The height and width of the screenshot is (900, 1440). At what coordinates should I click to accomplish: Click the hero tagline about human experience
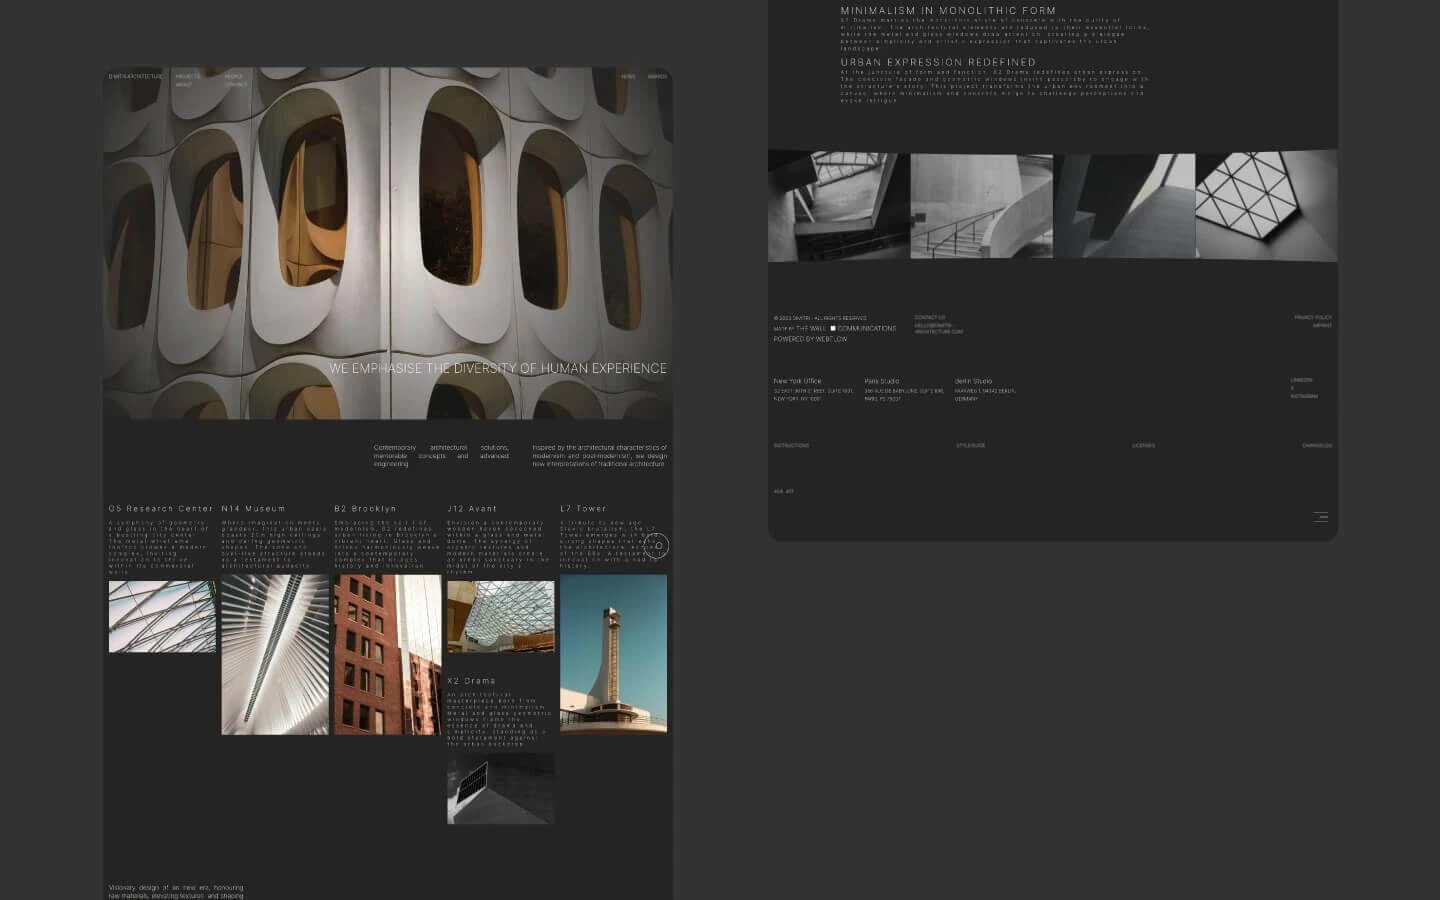[498, 368]
